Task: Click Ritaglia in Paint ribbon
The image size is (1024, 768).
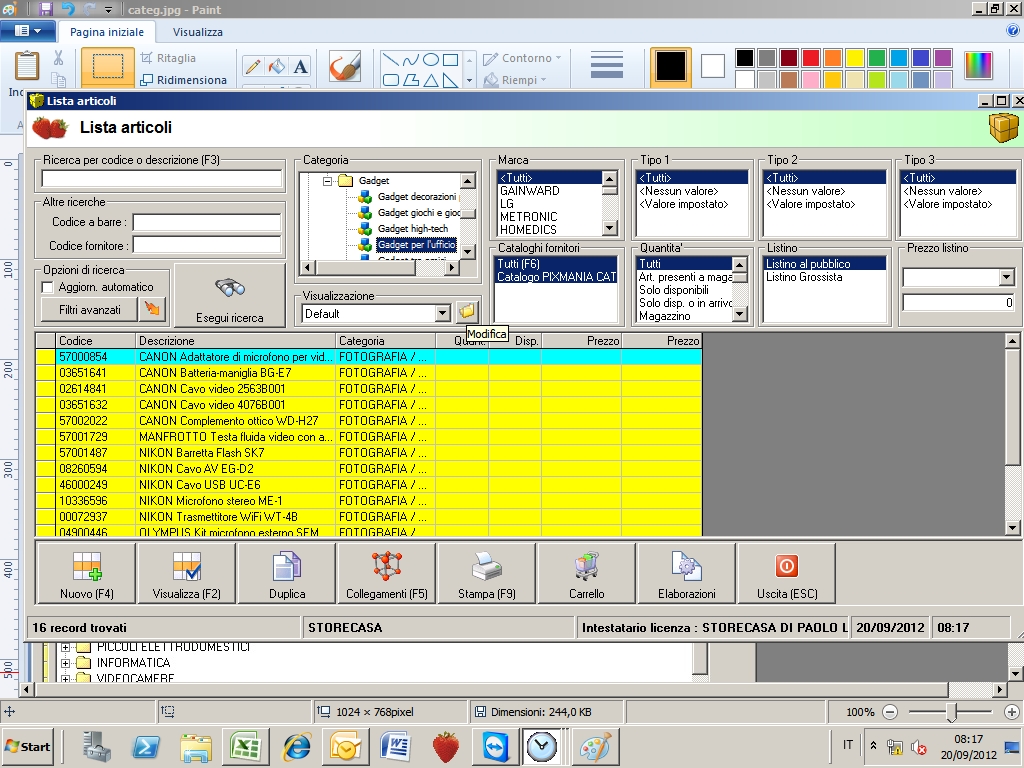Action: click(168, 58)
